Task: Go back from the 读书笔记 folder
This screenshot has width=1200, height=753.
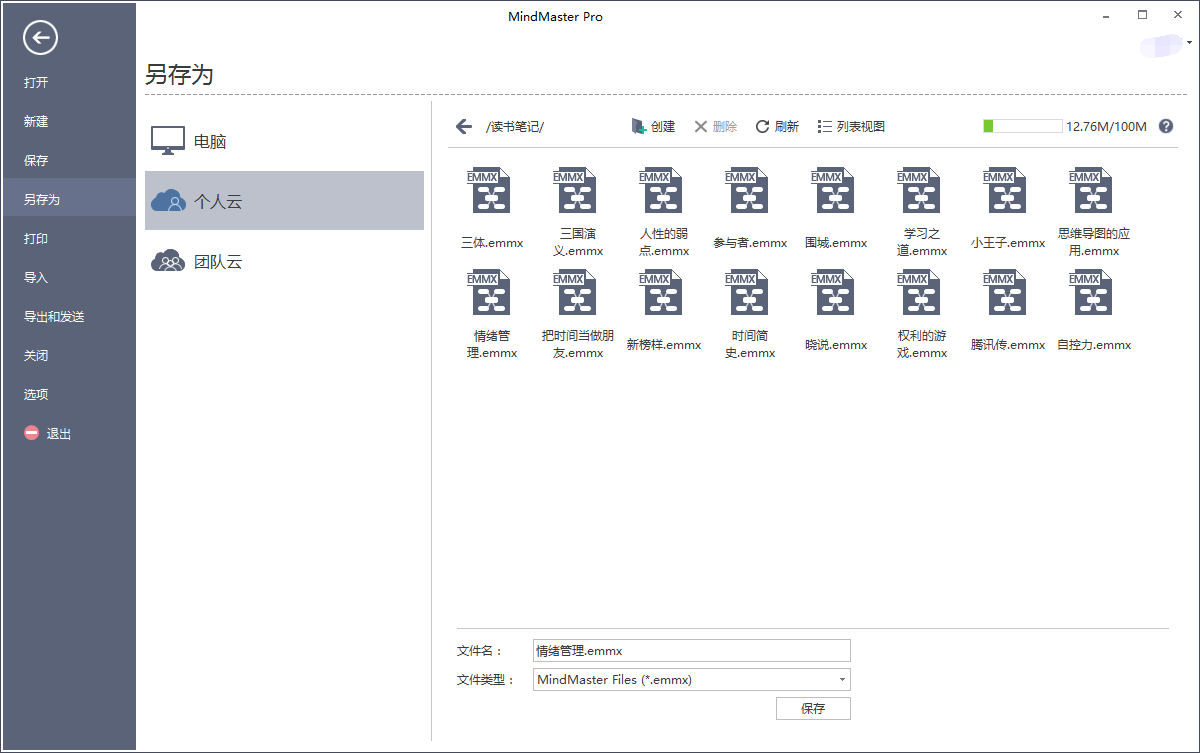Action: tap(463, 126)
